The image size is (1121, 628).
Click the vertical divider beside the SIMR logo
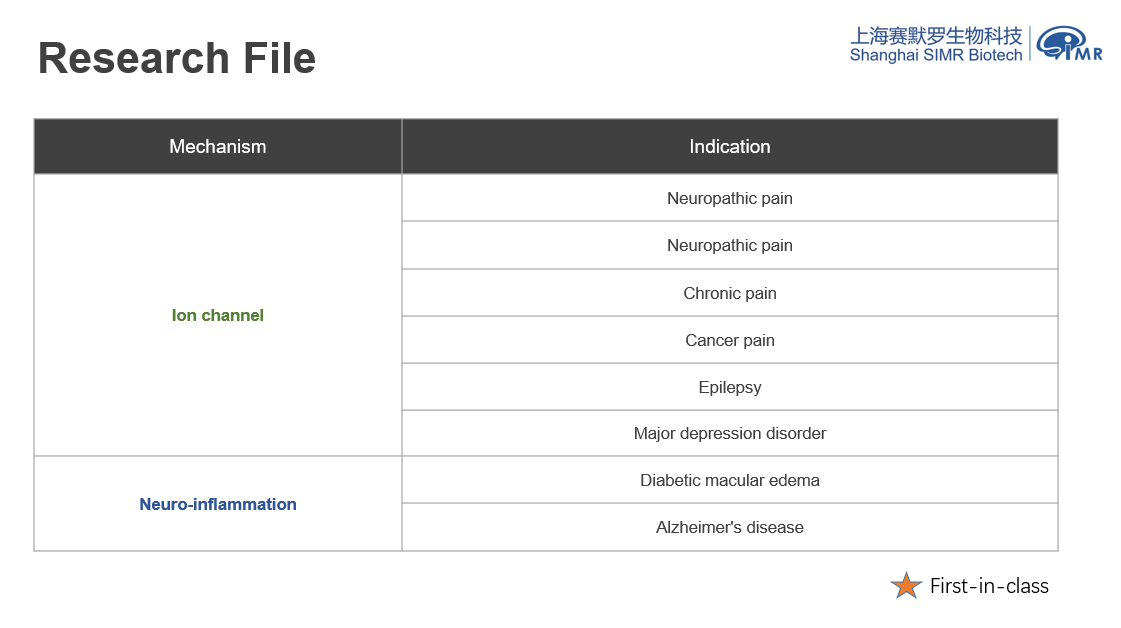click(1030, 43)
